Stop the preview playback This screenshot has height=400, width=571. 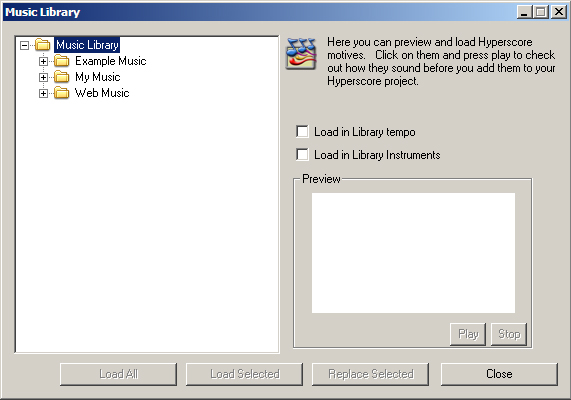pos(509,334)
